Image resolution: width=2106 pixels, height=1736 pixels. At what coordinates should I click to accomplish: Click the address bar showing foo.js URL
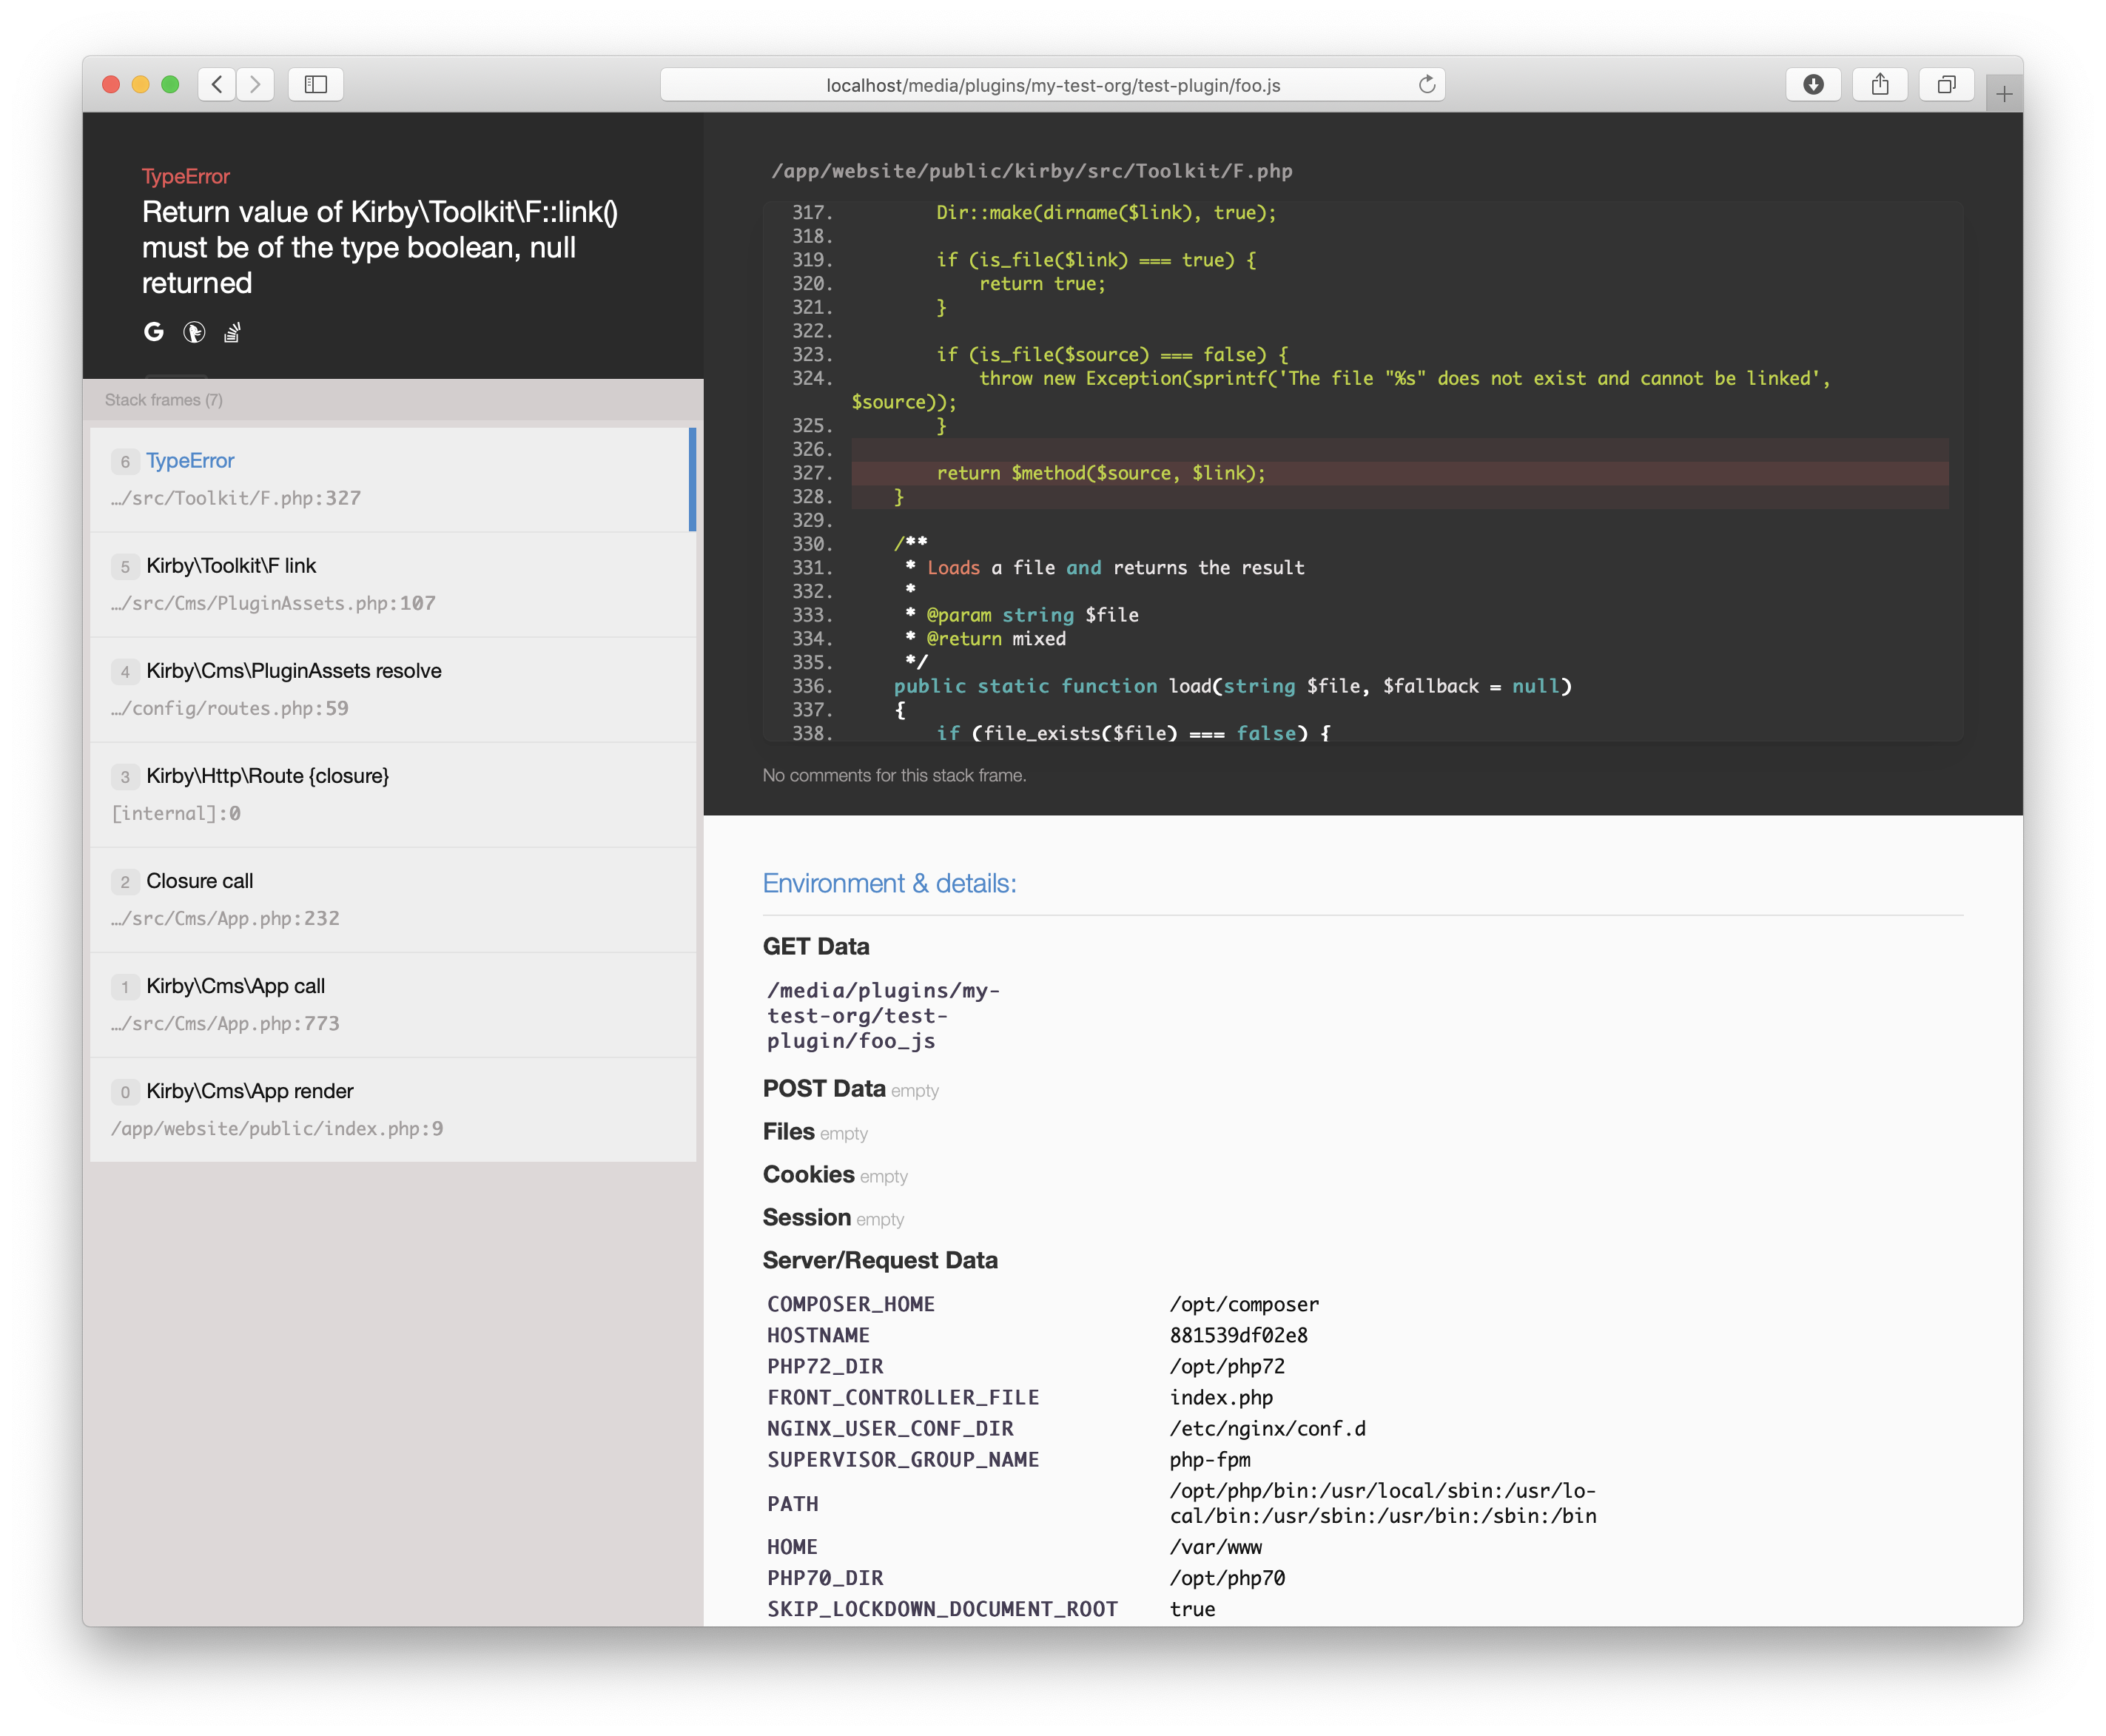coord(1052,85)
